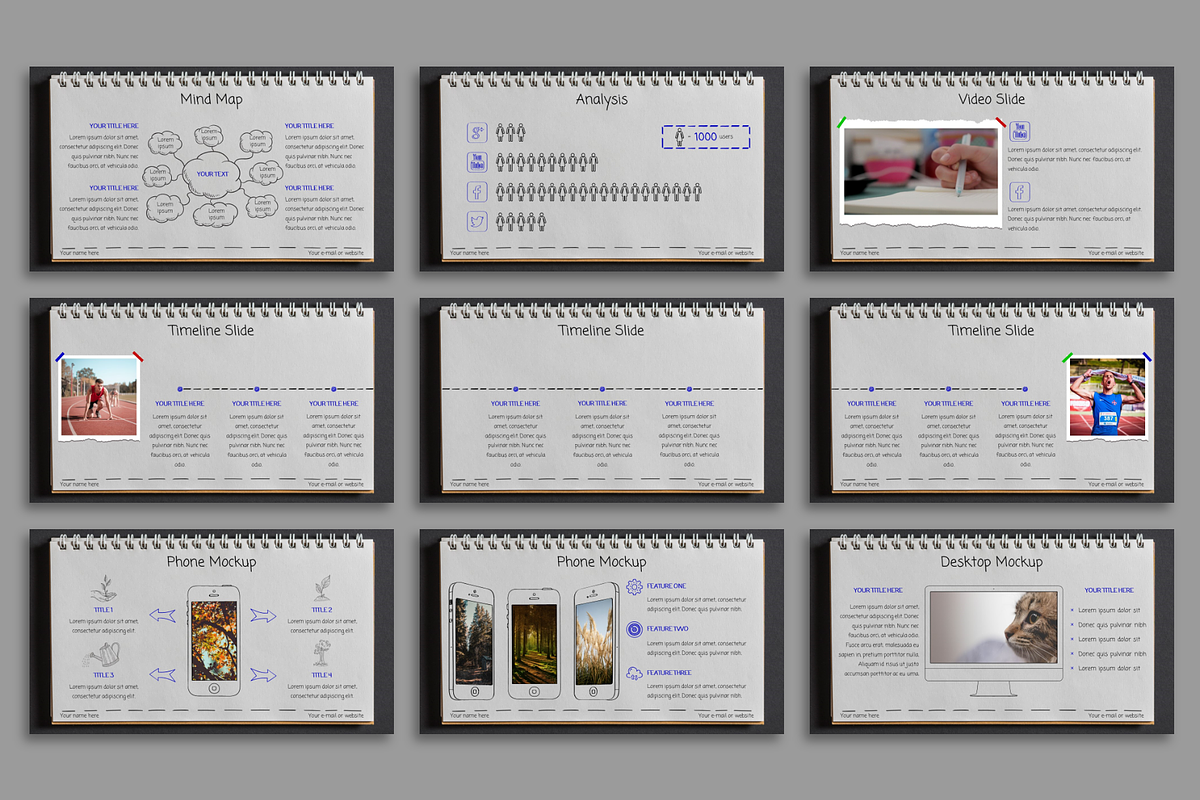
Task: Click the monitor stand of the Desktop Mockup
Action: pyautogui.click(x=993, y=690)
